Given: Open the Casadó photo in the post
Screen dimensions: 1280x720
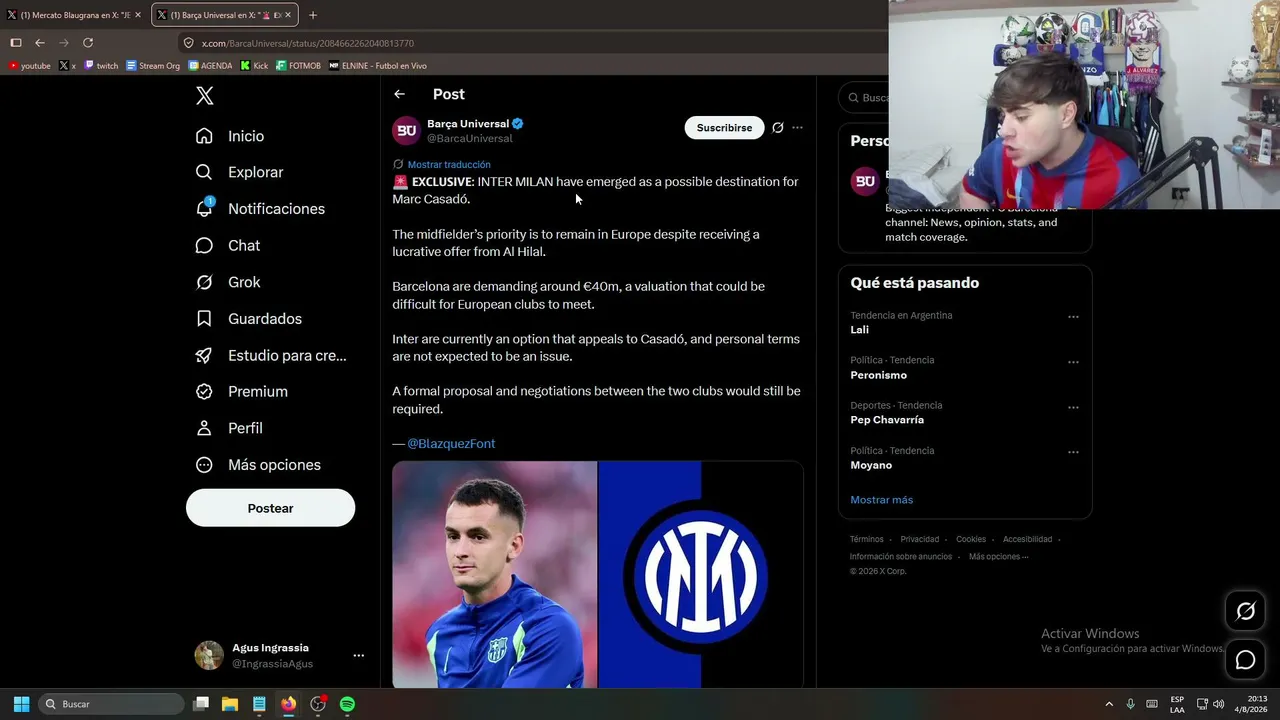Looking at the screenshot, I should (494, 575).
